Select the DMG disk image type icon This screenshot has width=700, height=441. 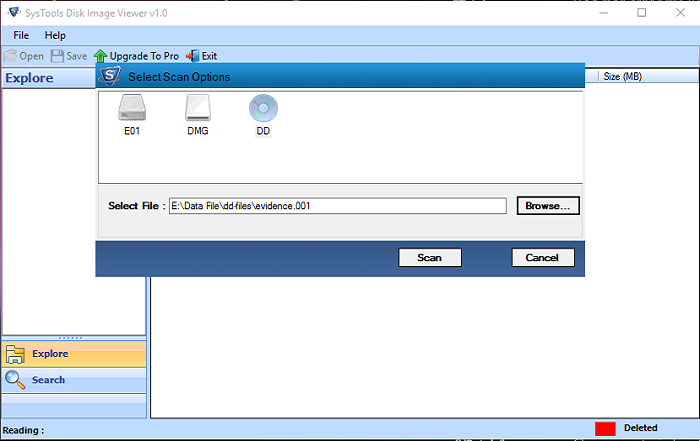pos(198,114)
